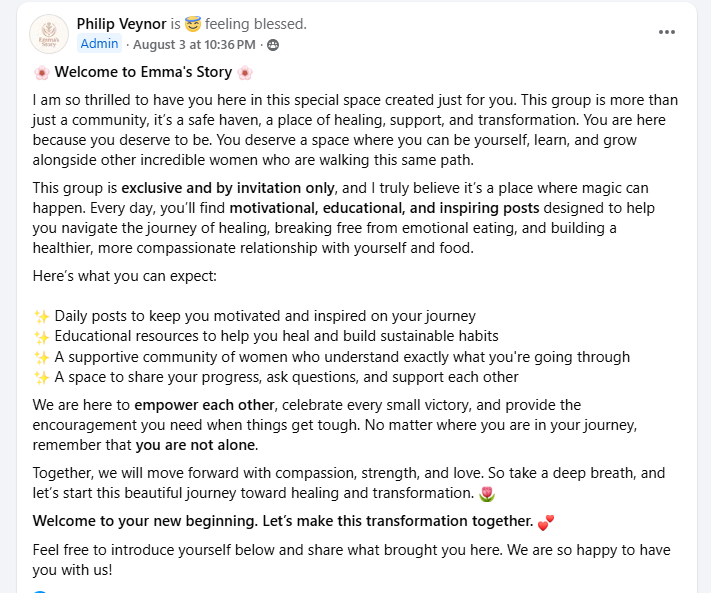The width and height of the screenshot is (711, 593).
Task: Select the "feeling blessed" status text
Action: pyautogui.click(x=256, y=24)
